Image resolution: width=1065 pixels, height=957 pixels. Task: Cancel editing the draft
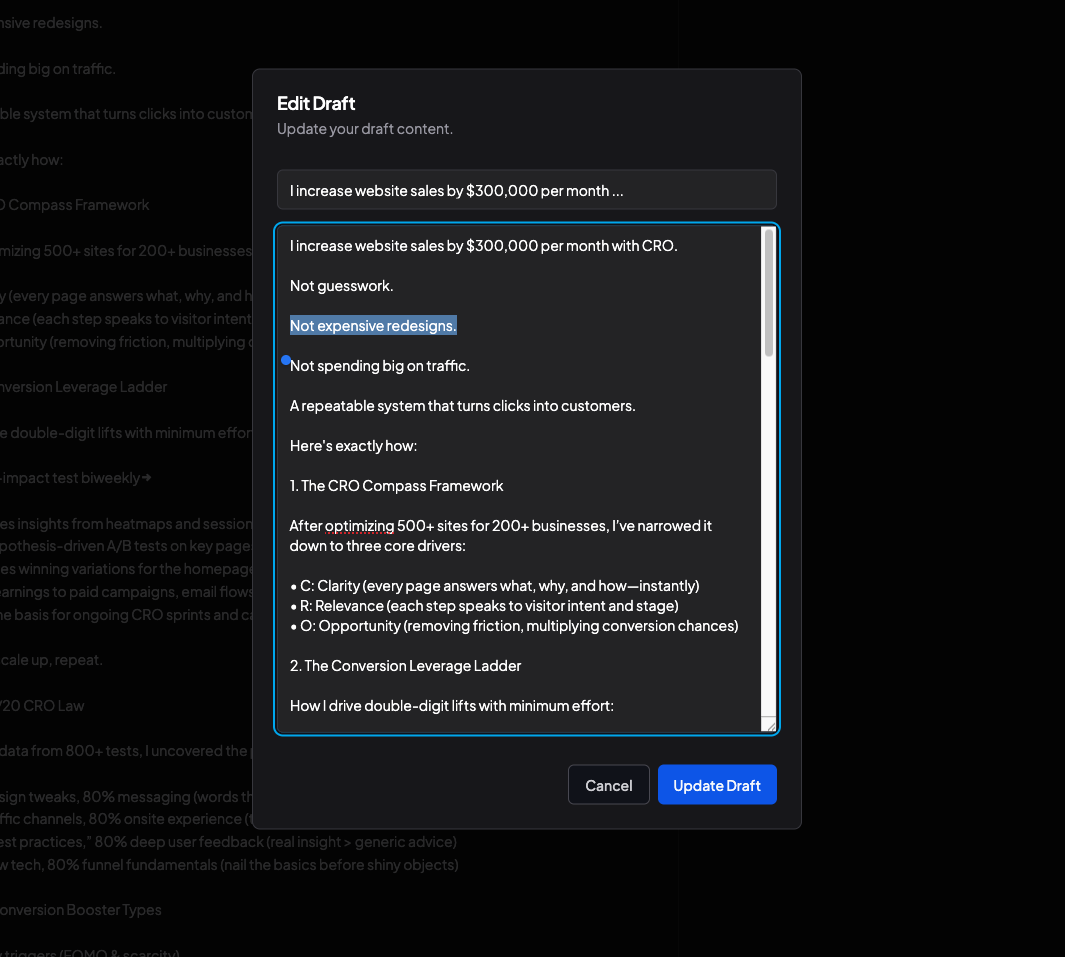pyautogui.click(x=609, y=785)
